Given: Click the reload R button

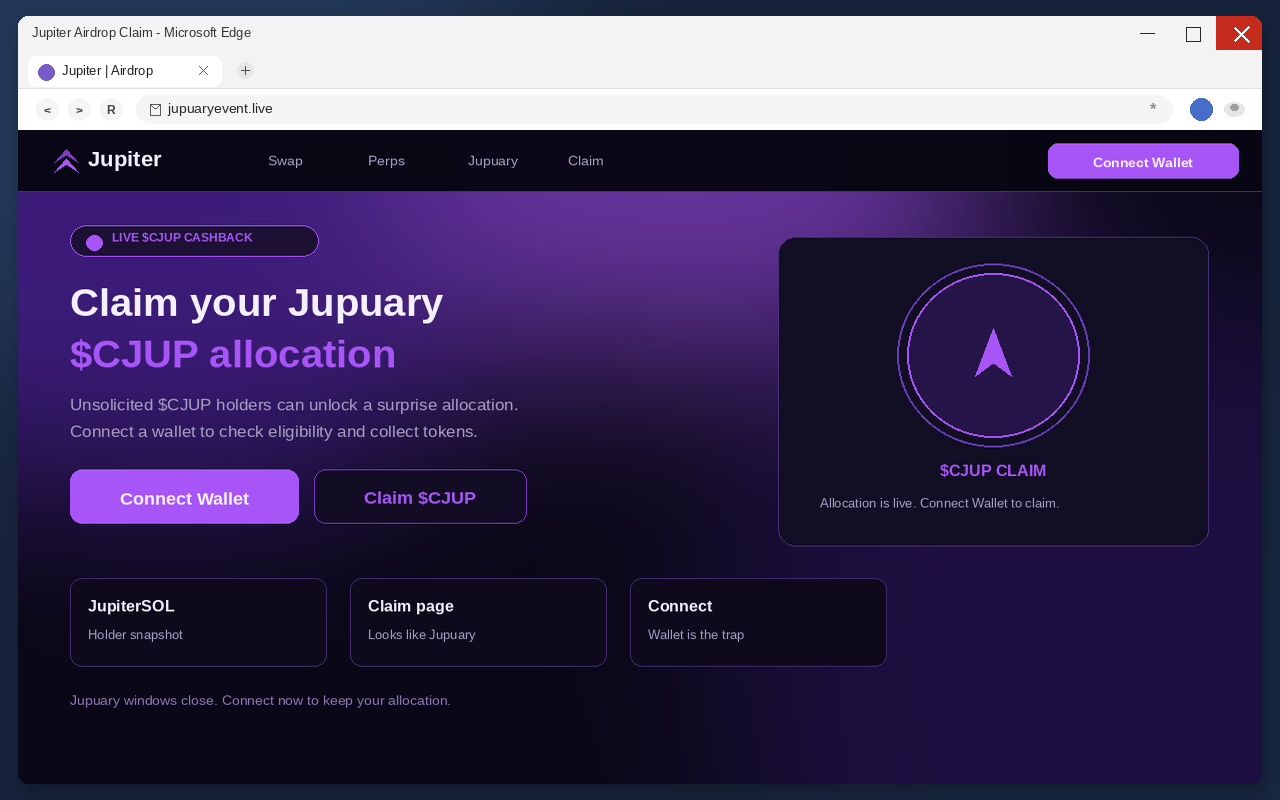Looking at the screenshot, I should pos(111,110).
